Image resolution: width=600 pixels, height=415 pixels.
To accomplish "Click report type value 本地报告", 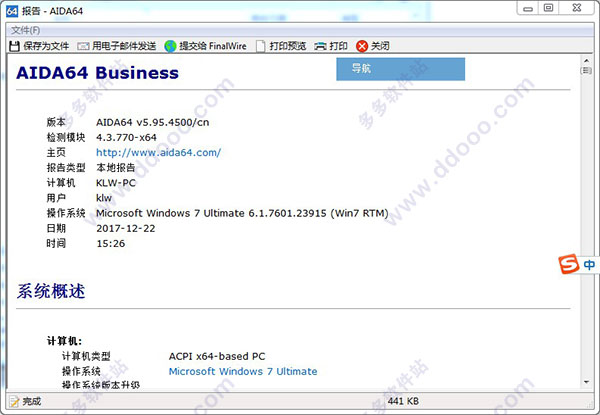I will 116,168.
